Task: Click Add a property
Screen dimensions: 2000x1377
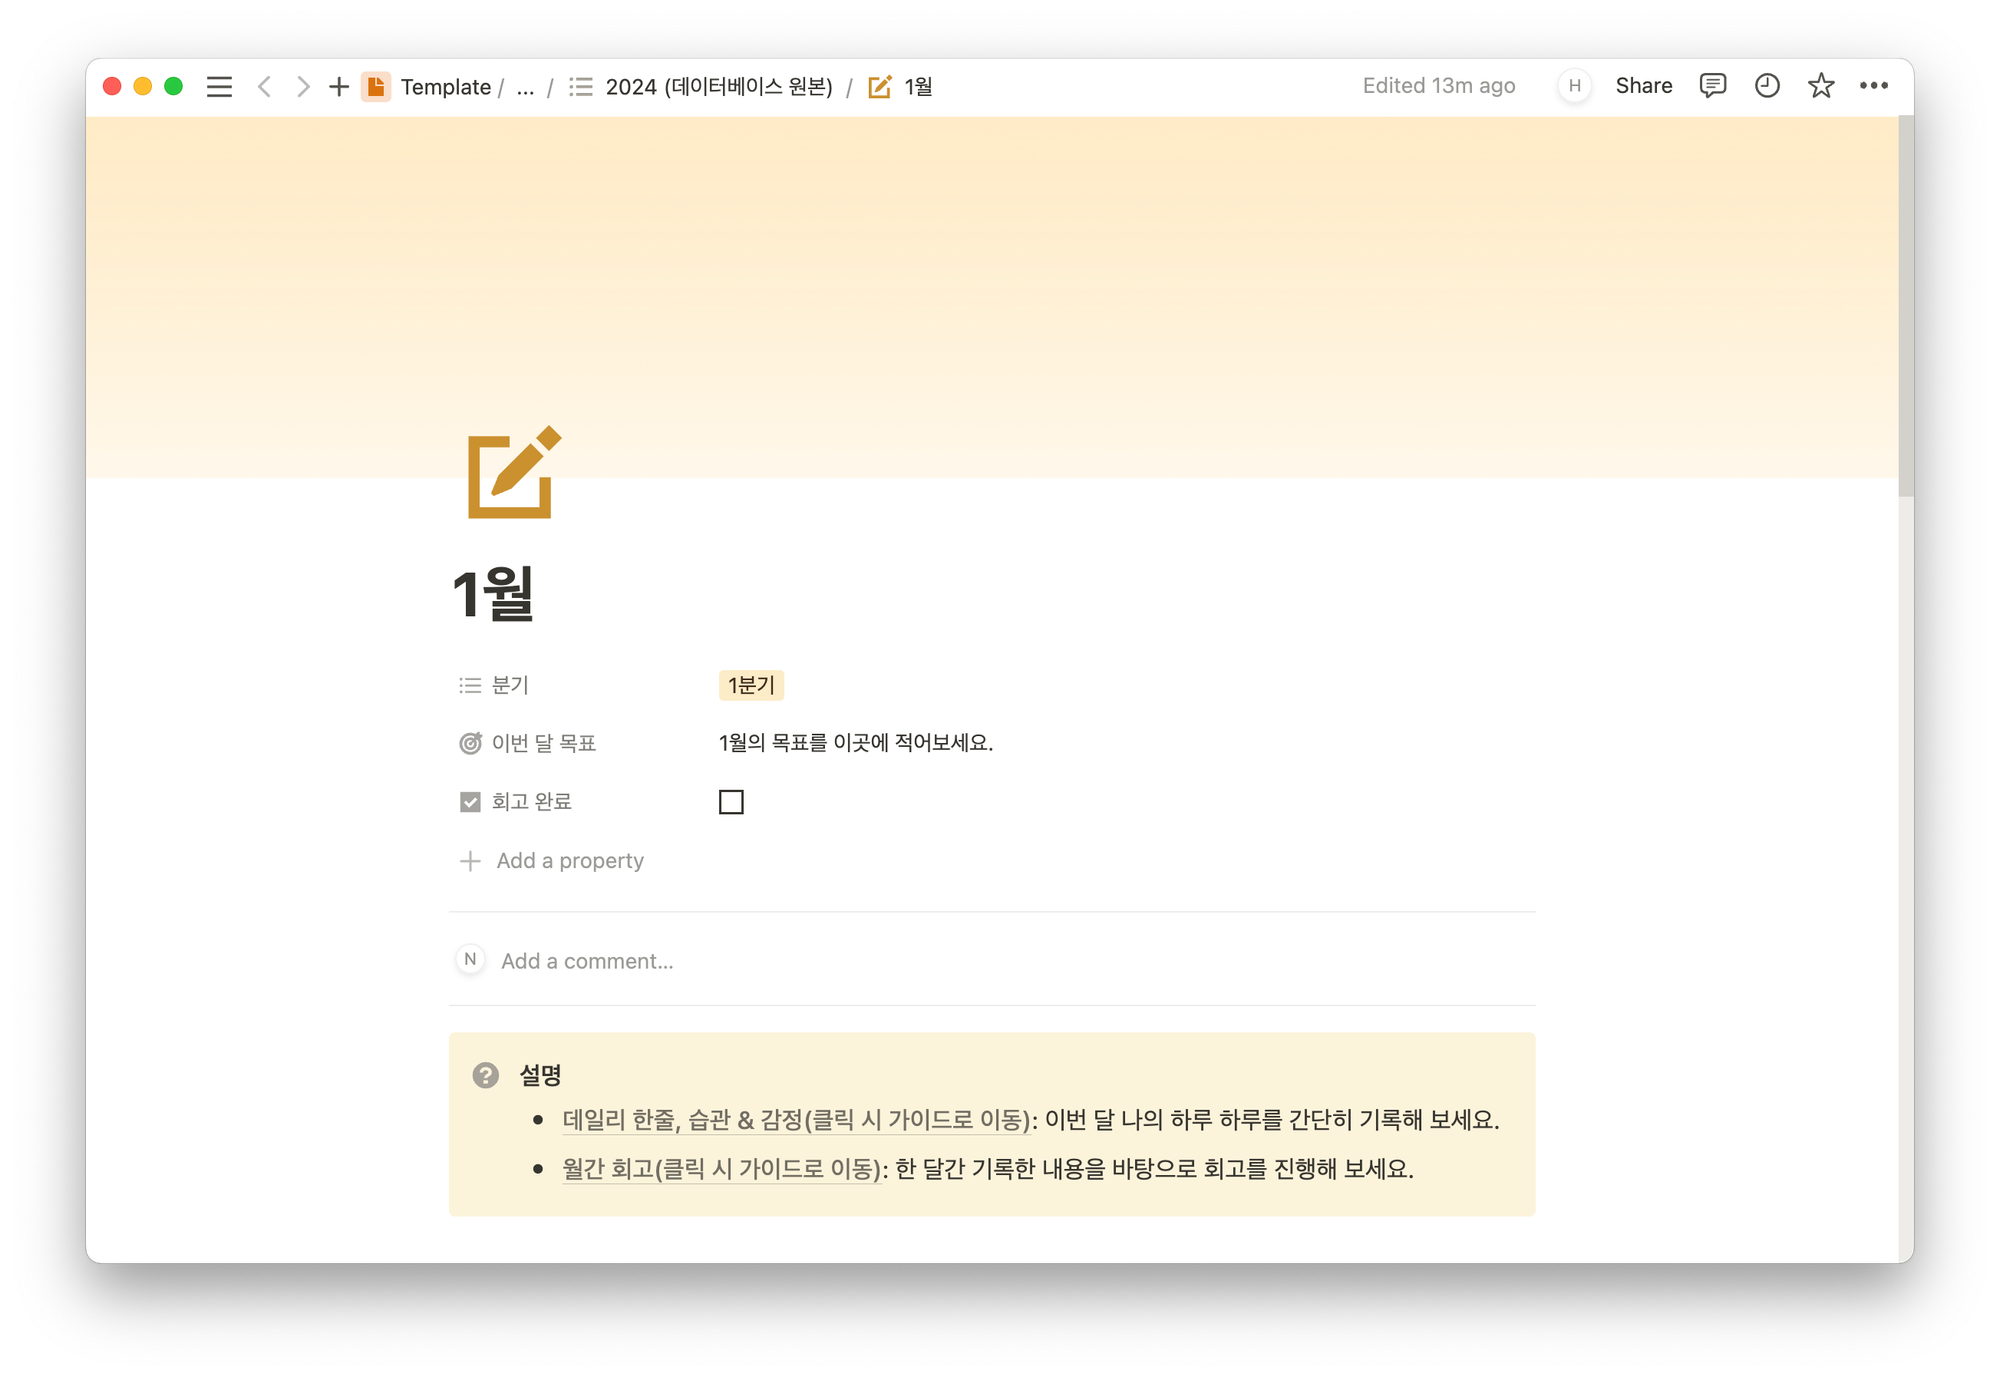Action: [x=569, y=861]
